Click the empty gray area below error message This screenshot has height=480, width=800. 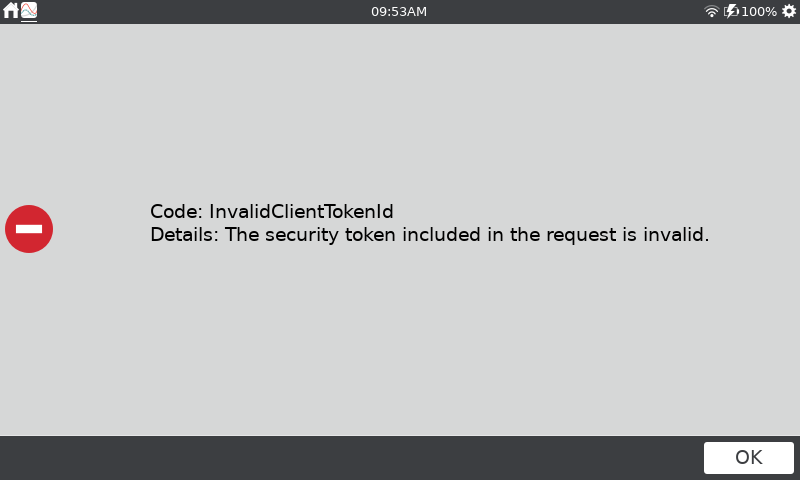[x=400, y=342]
